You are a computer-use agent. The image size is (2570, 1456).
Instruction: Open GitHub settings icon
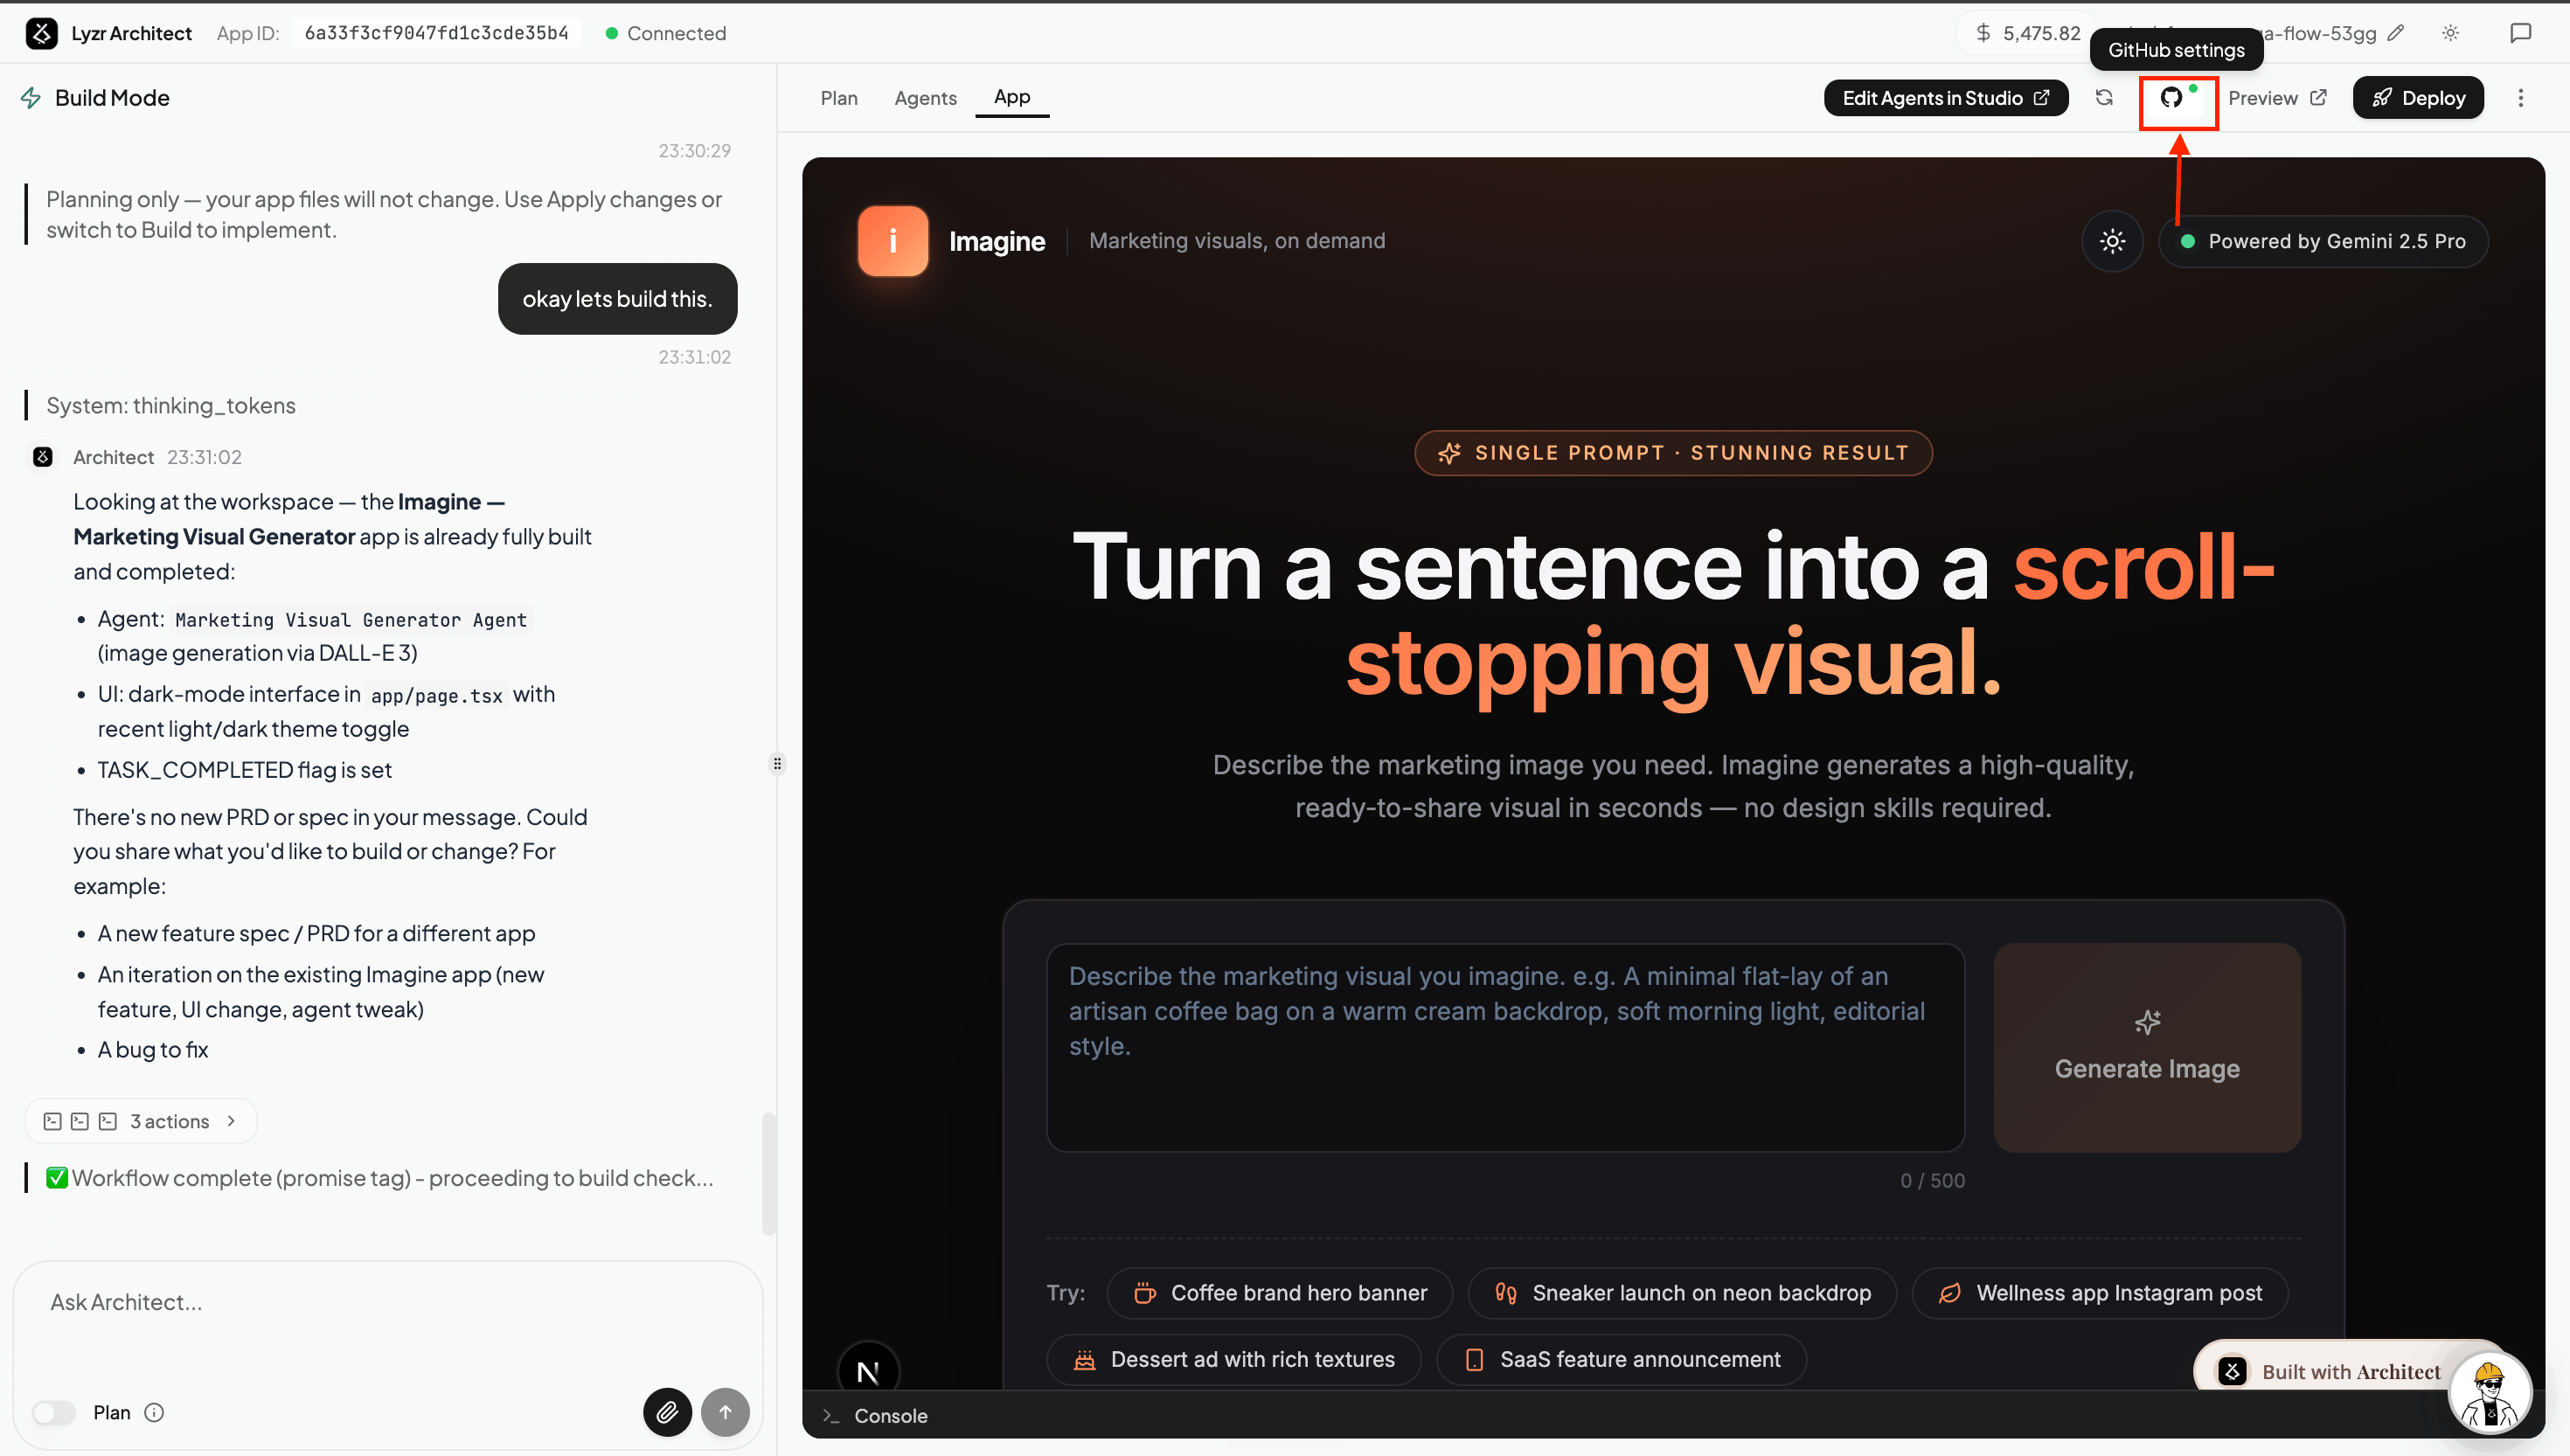tap(2171, 98)
